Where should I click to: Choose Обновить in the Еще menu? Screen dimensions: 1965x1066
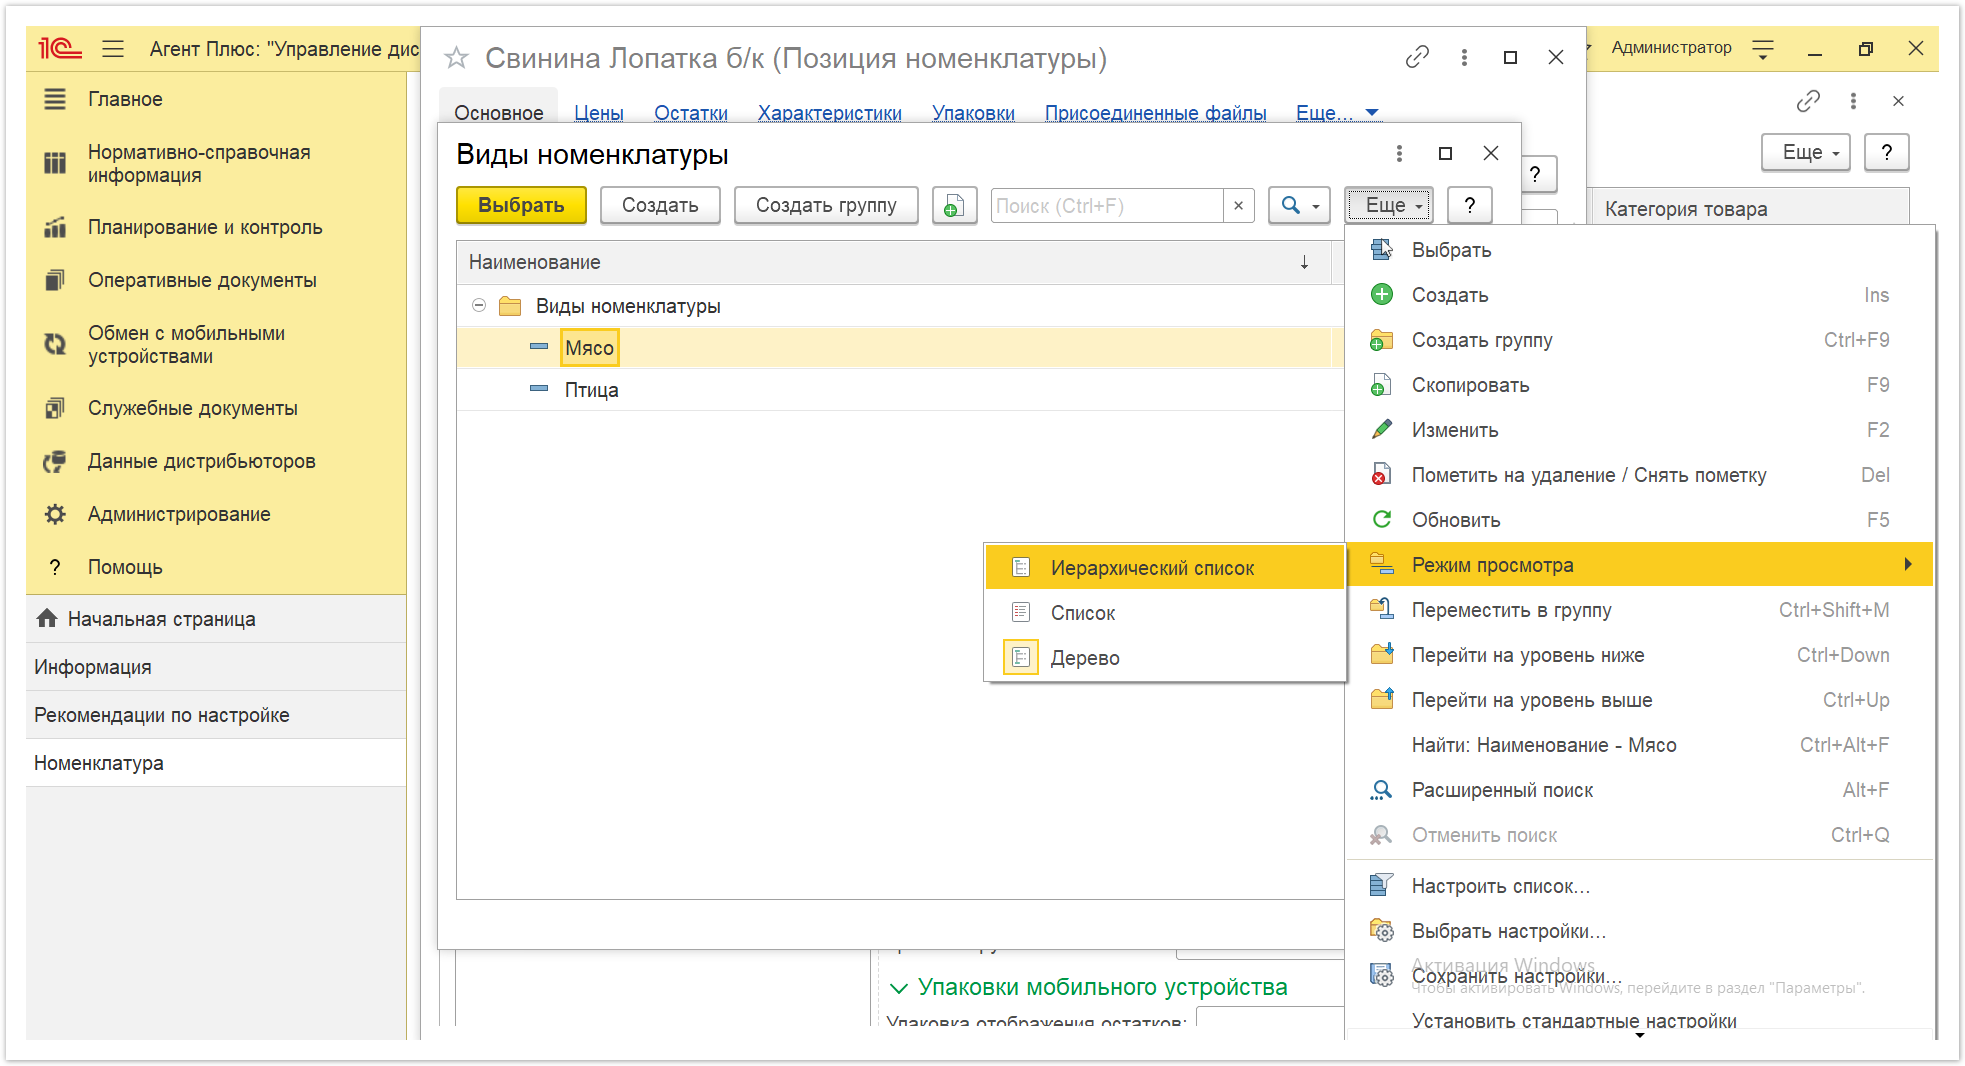click(1639, 520)
